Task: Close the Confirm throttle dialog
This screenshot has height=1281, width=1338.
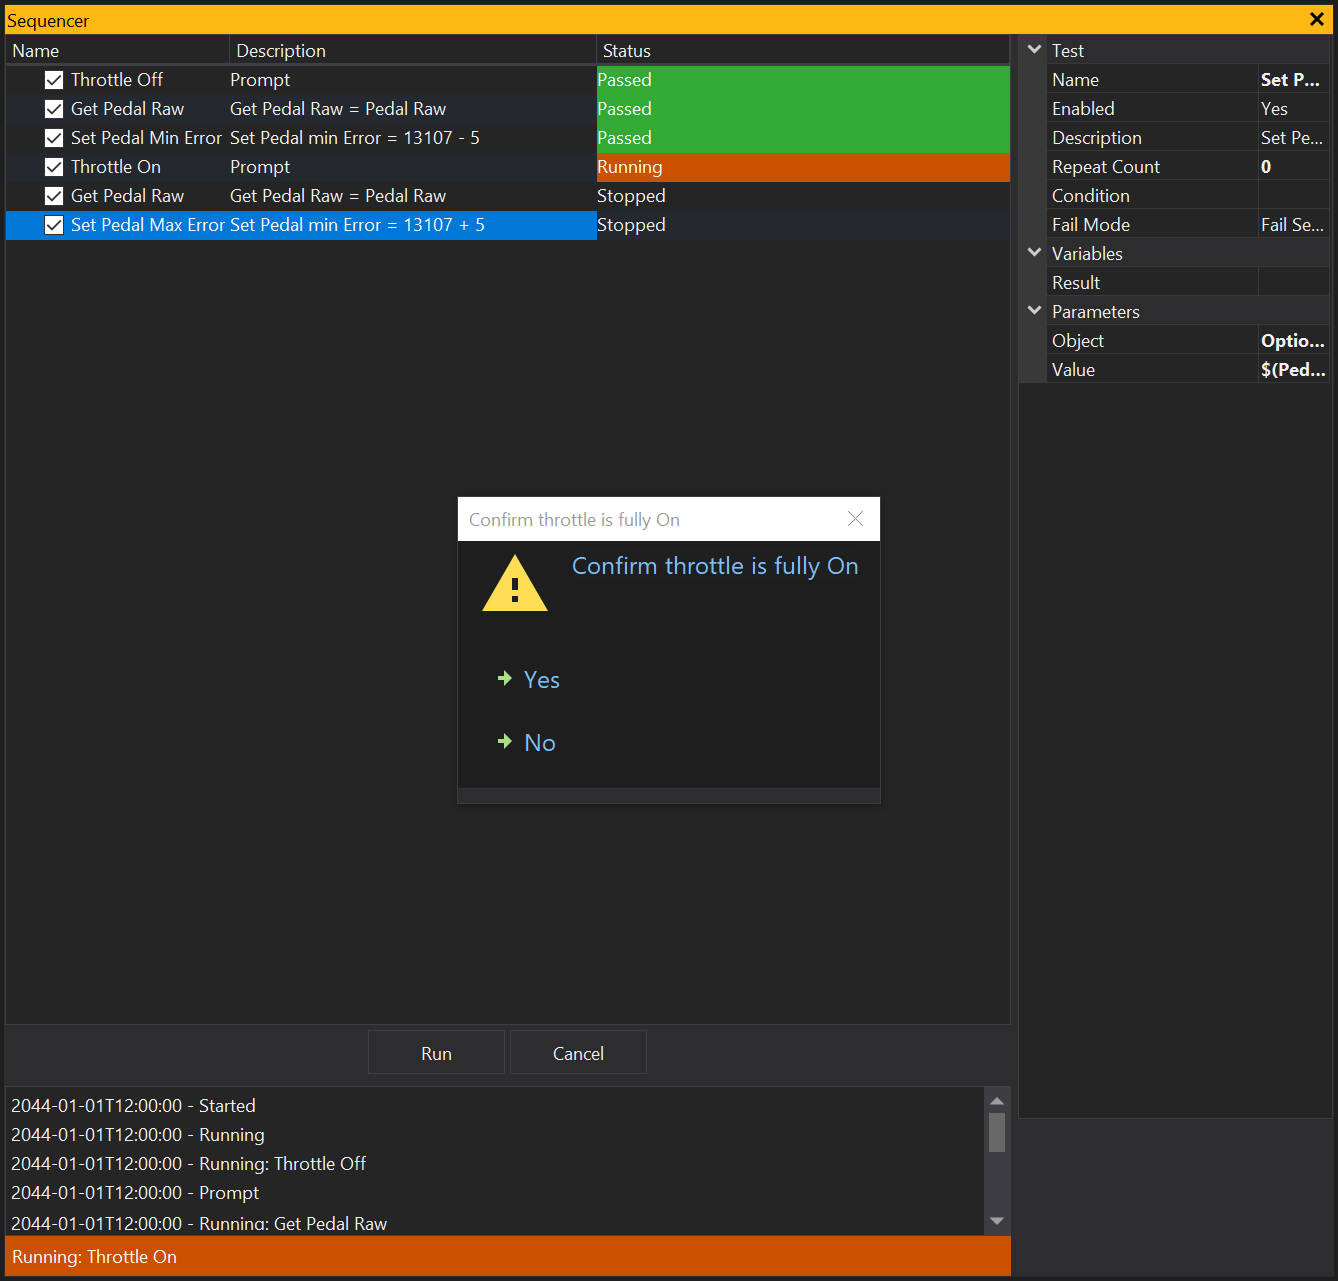Action: coord(855,519)
